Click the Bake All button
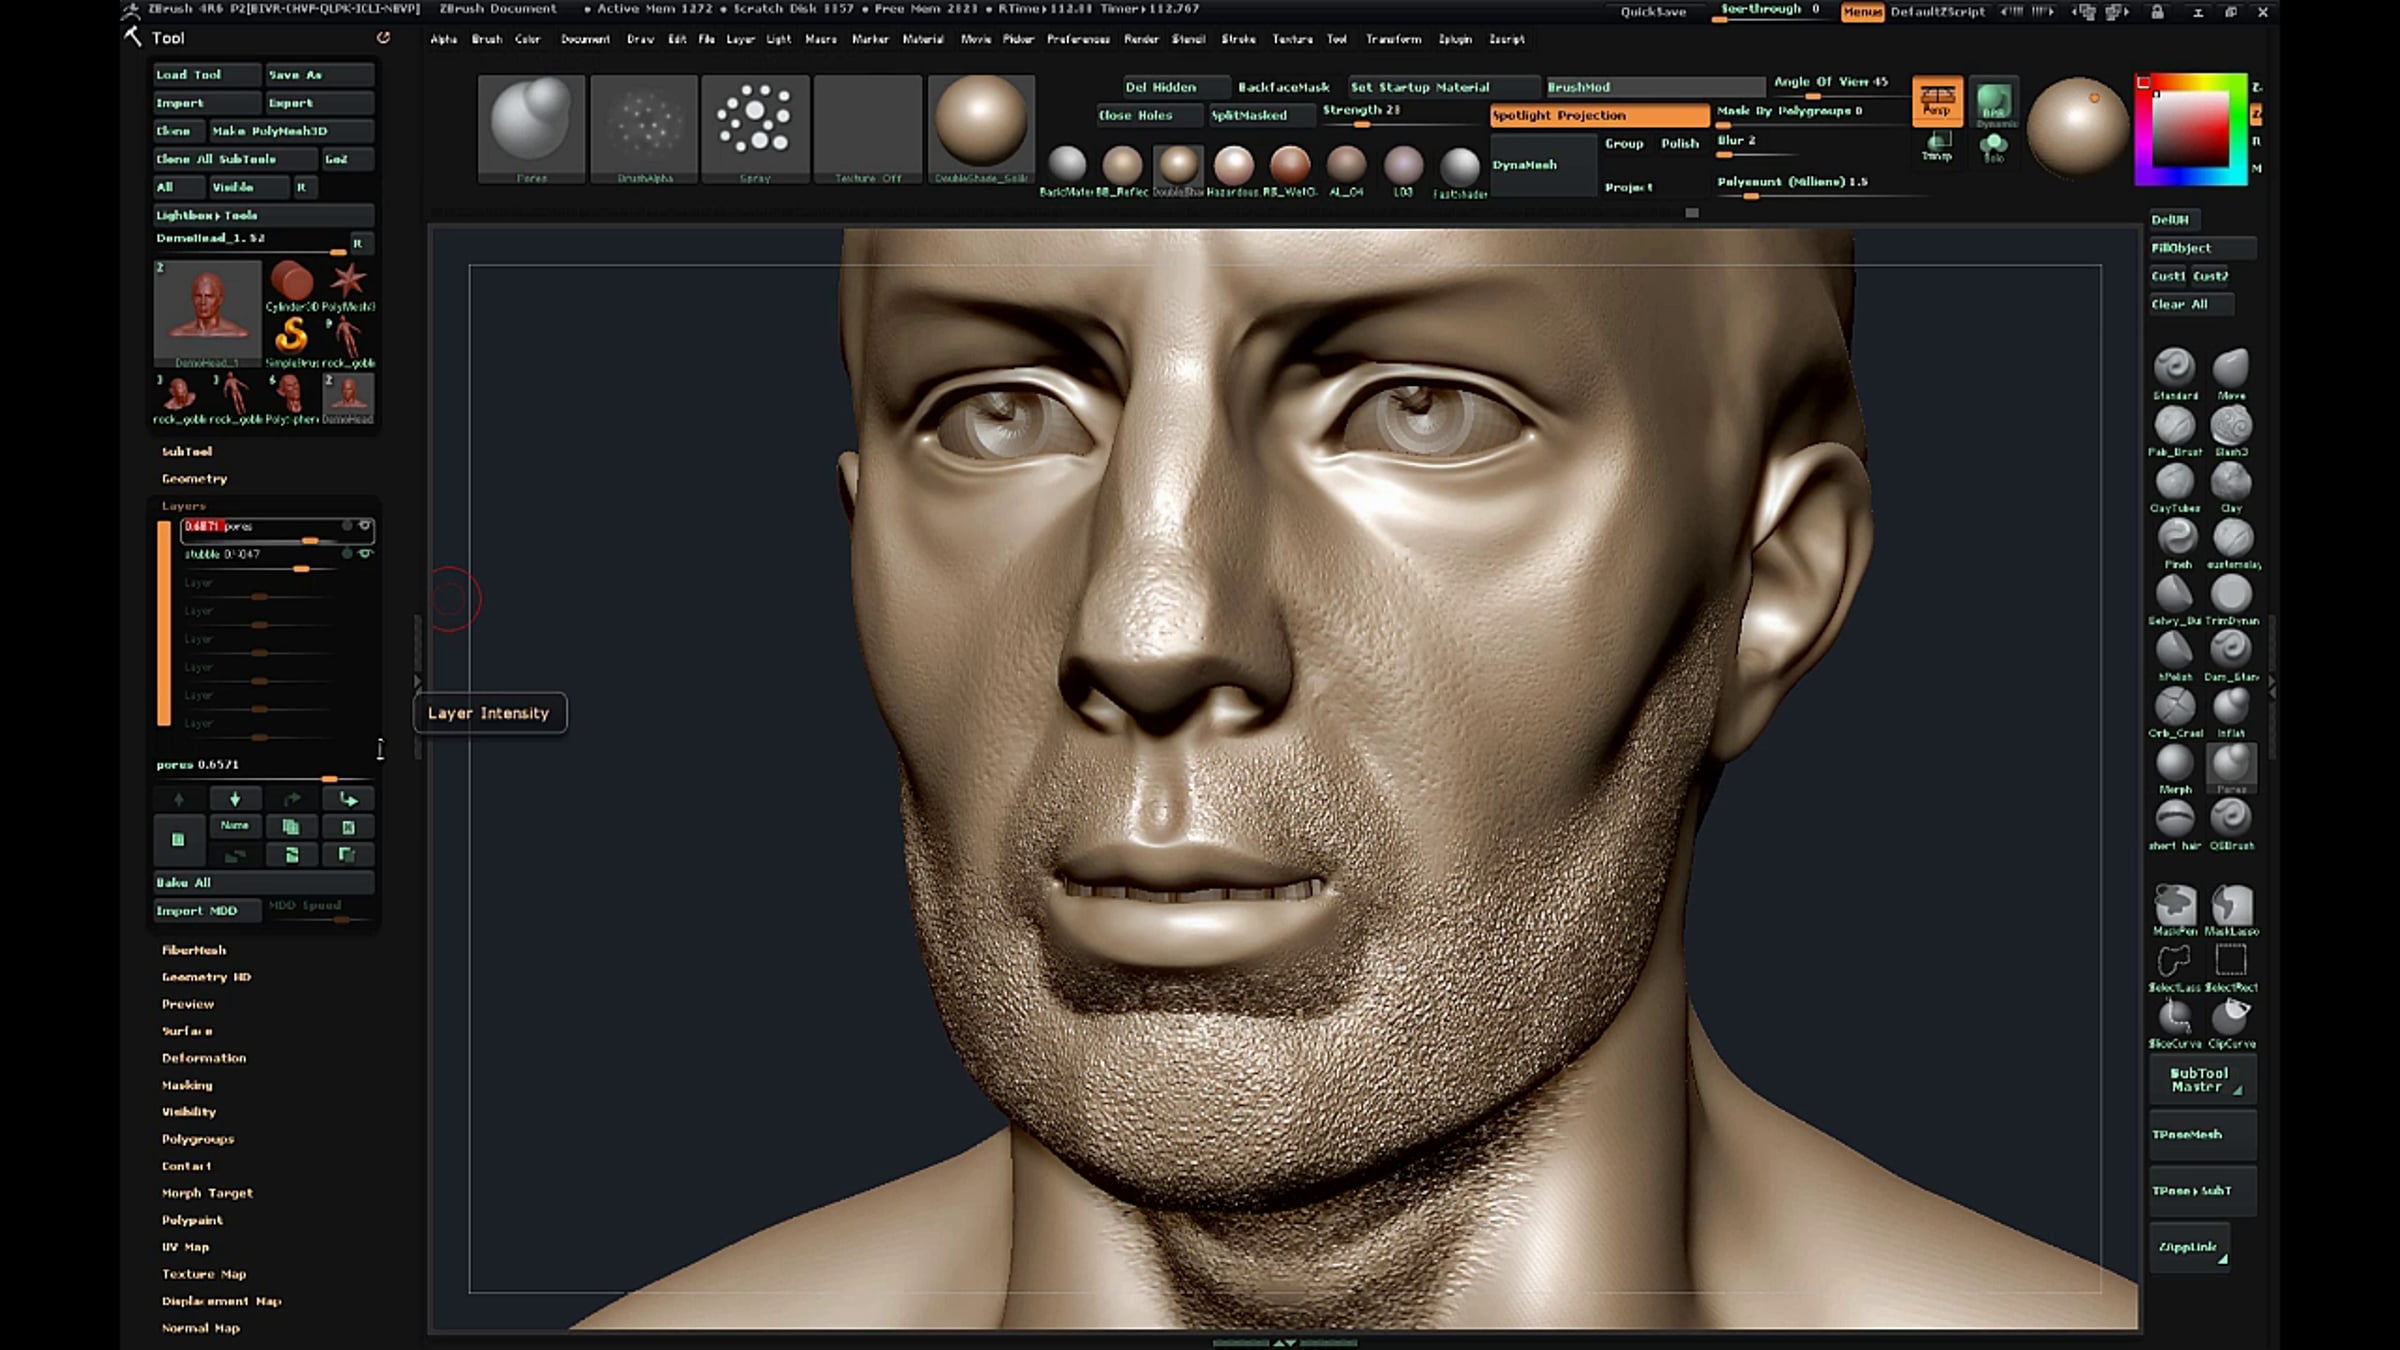Image resolution: width=2400 pixels, height=1350 pixels. click(x=264, y=883)
